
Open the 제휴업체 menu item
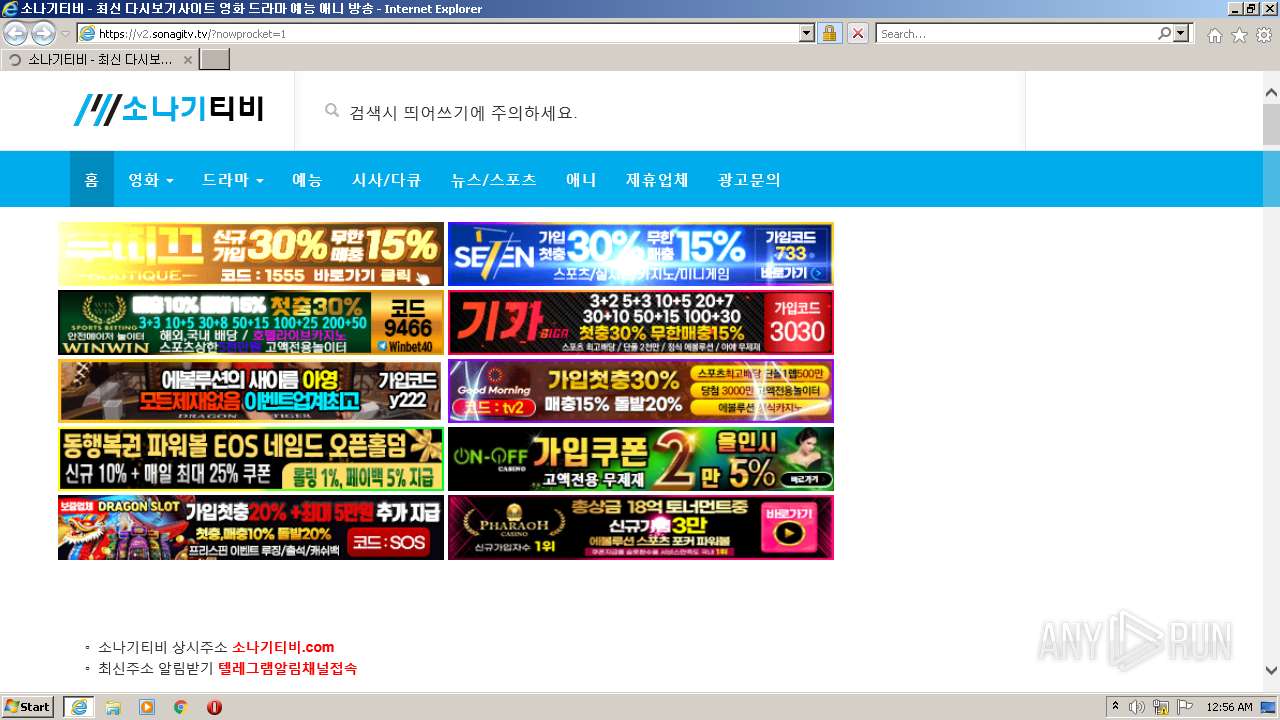(657, 180)
